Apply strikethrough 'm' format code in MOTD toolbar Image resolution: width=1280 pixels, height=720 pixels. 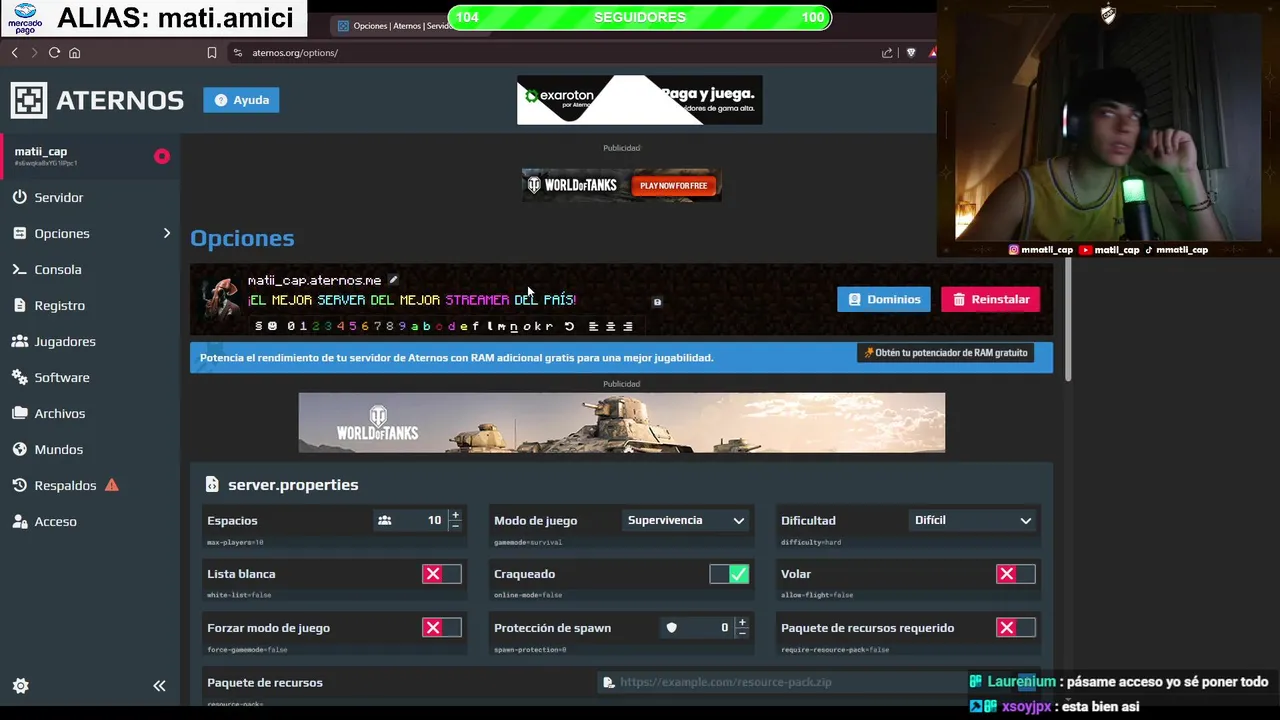[x=501, y=326]
